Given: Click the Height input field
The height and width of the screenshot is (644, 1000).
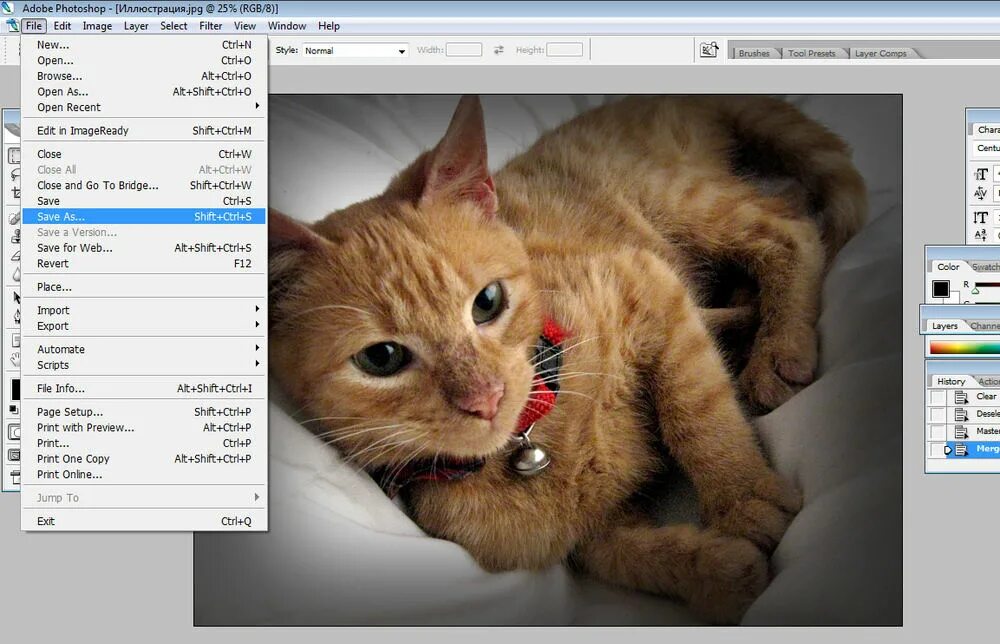Looking at the screenshot, I should coord(564,50).
